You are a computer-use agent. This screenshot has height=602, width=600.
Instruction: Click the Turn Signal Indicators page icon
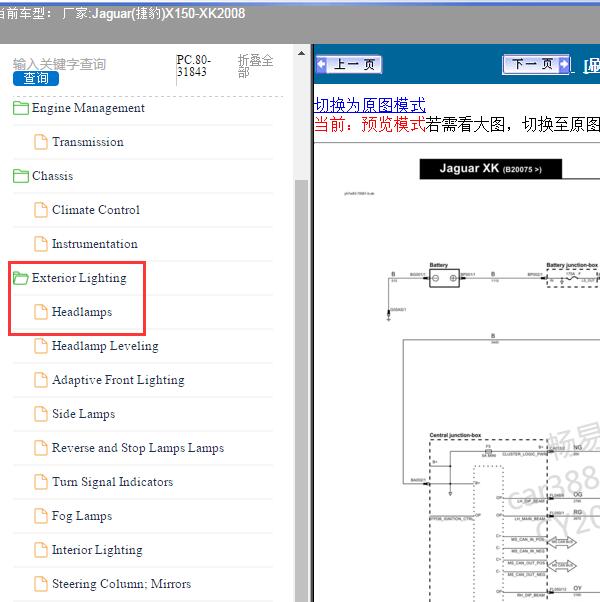point(41,482)
